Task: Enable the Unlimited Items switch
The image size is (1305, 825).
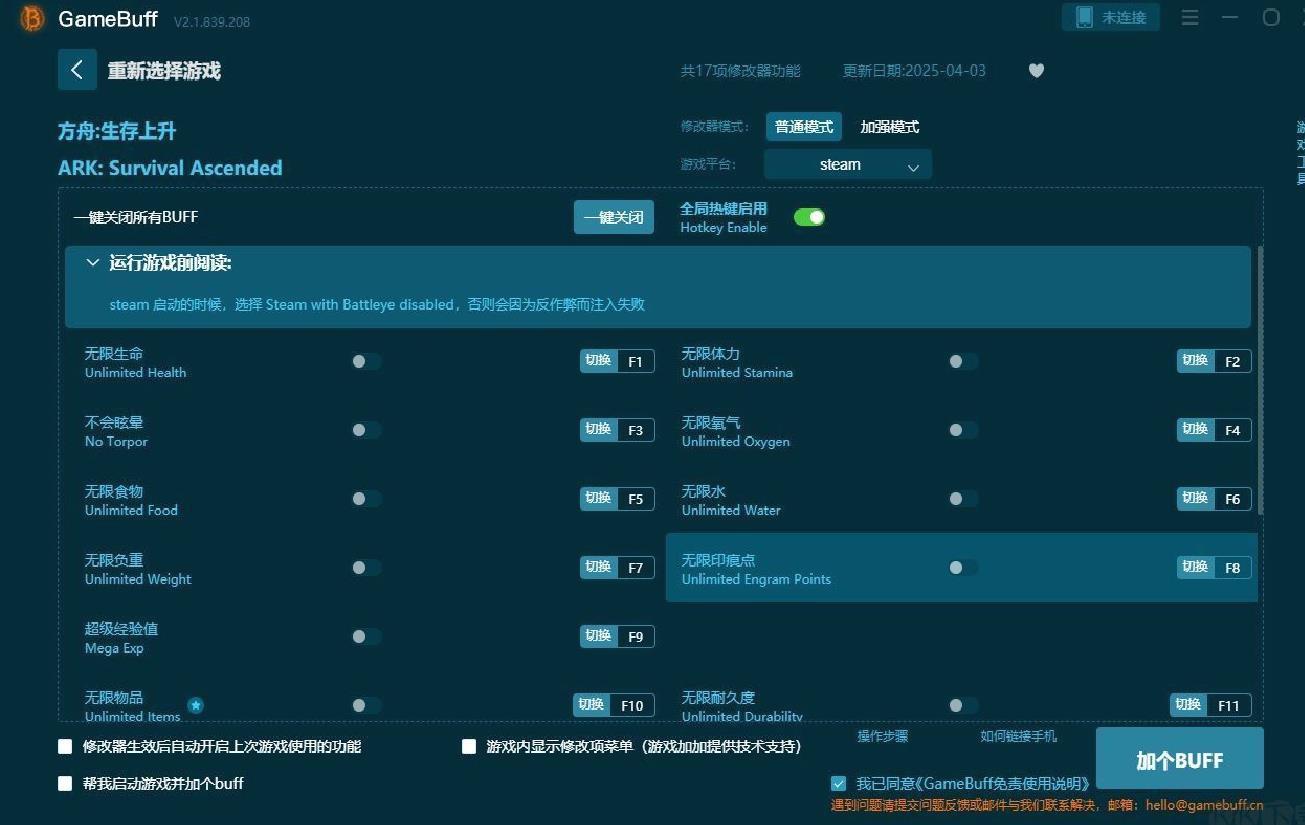Action: pyautogui.click(x=366, y=705)
